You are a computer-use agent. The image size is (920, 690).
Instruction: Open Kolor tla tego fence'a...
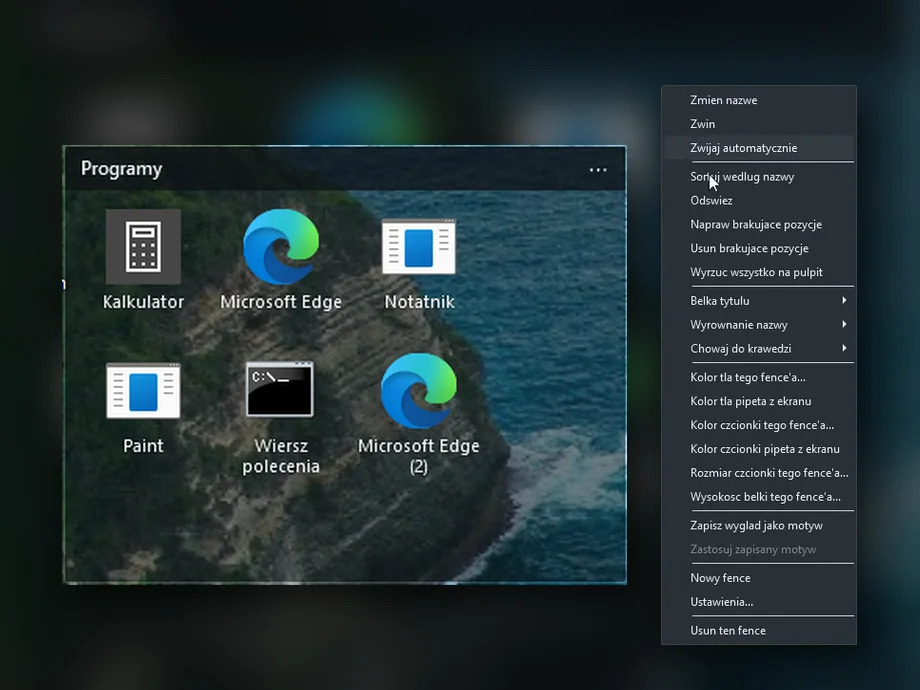coord(759,377)
